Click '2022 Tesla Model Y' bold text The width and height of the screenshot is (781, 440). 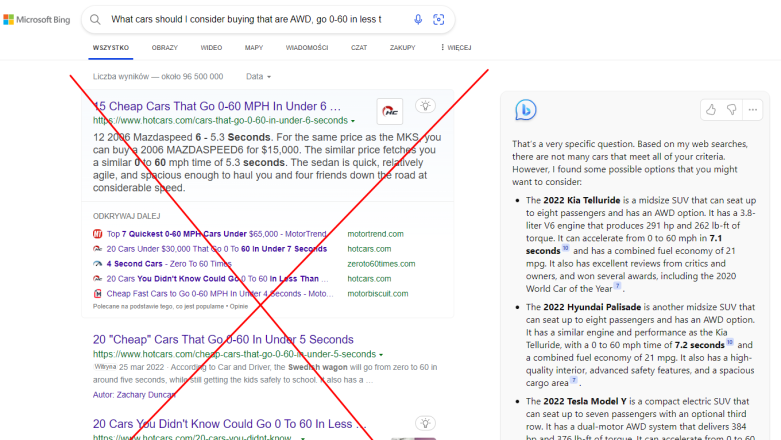click(x=585, y=401)
